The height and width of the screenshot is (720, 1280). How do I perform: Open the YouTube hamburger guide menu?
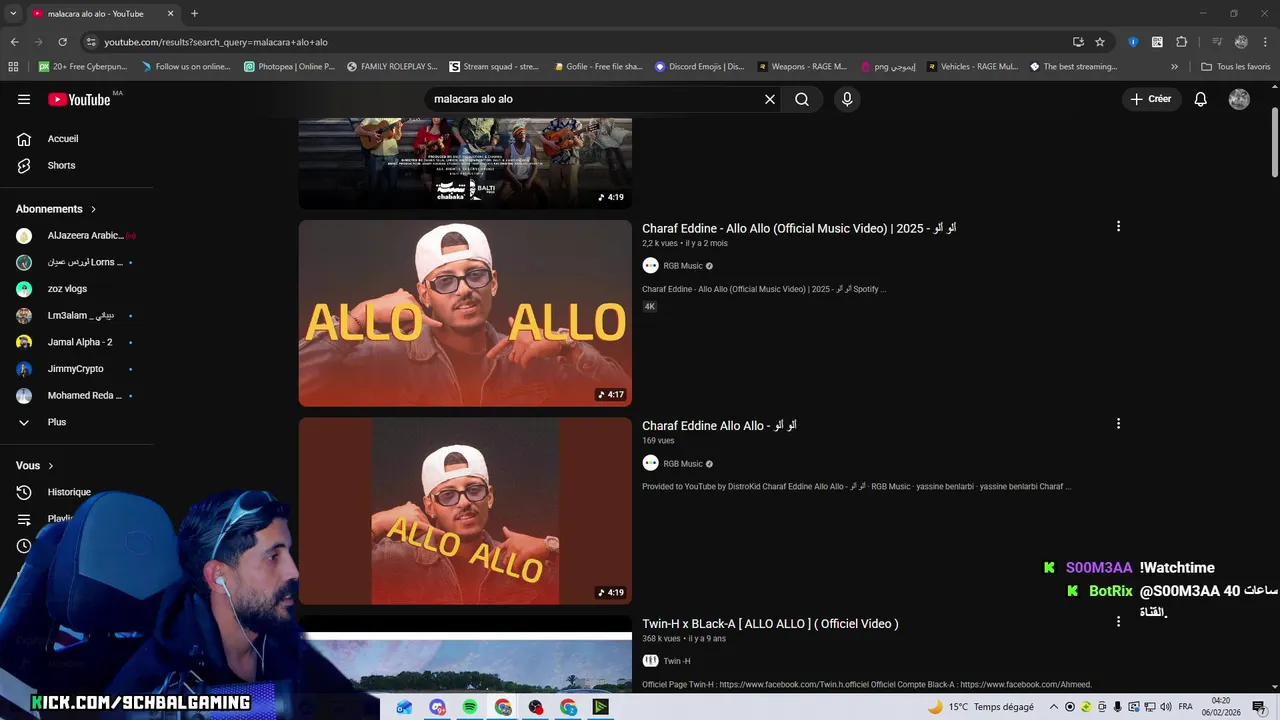[x=24, y=99]
